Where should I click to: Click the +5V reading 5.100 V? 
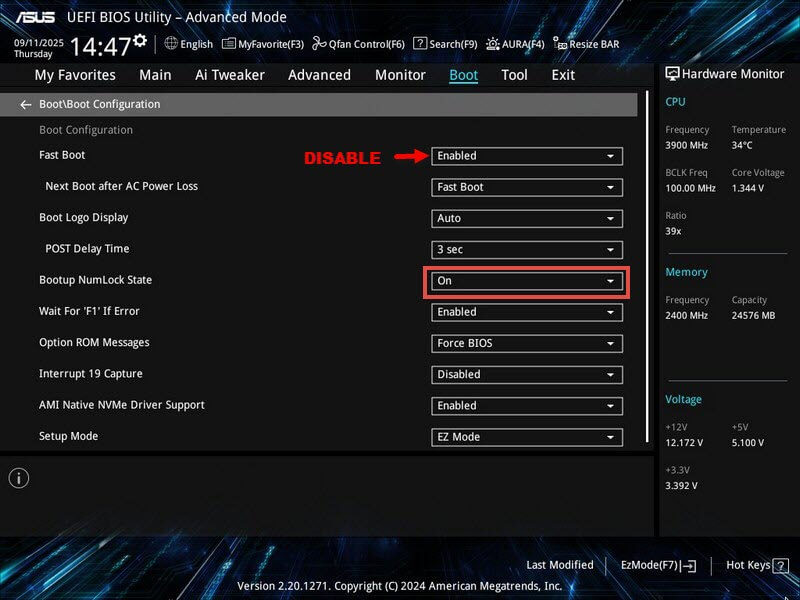(747, 443)
